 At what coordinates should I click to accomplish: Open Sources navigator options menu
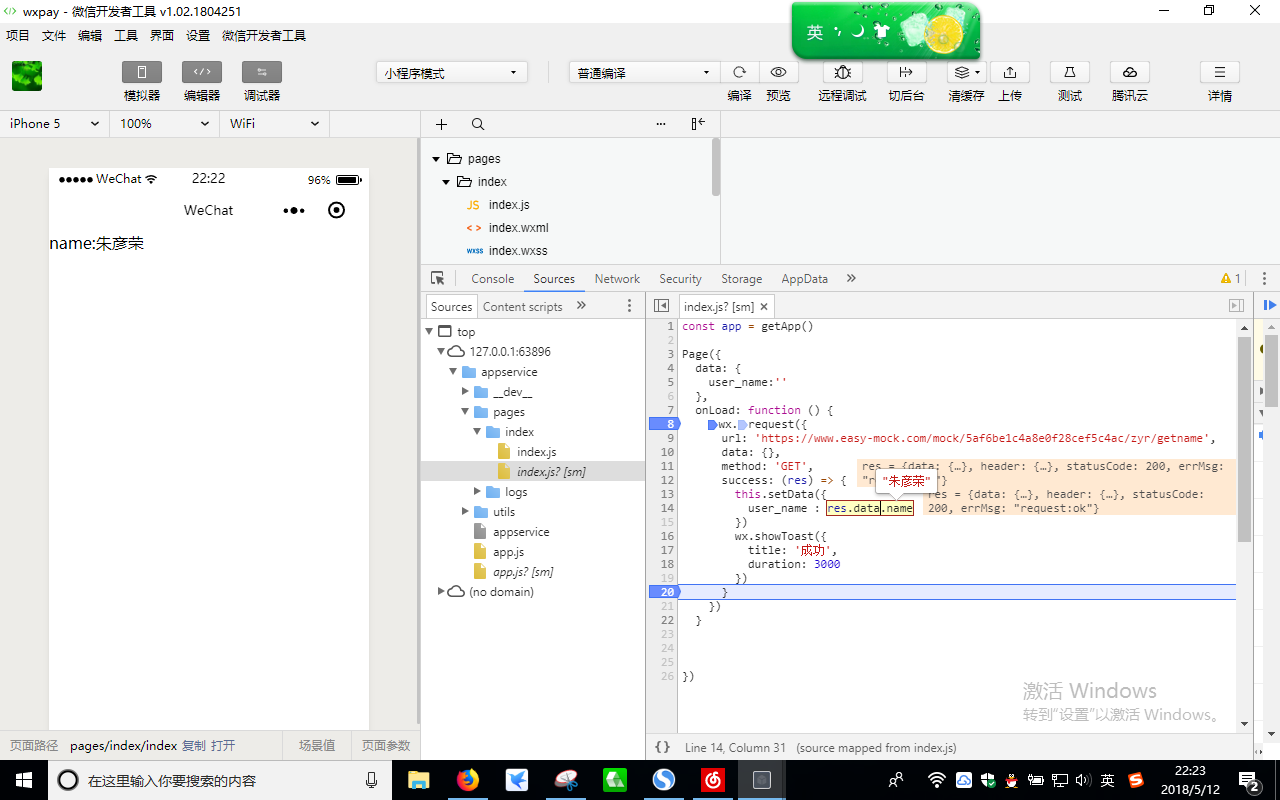pos(629,306)
